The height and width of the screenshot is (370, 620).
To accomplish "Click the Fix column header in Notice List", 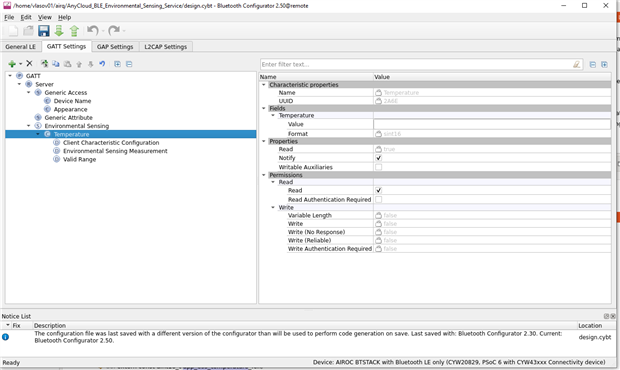I will click(x=16, y=325).
